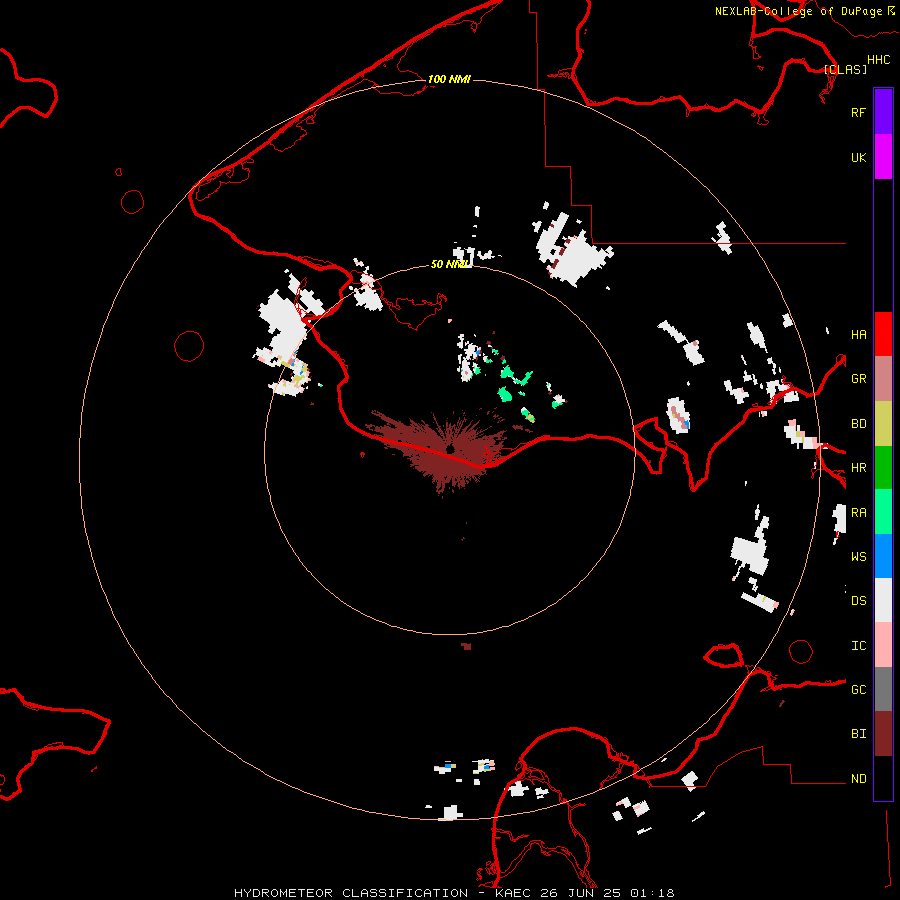900x900 pixels.
Task: Click the BI dark red legend swatch
Action: (x=883, y=734)
